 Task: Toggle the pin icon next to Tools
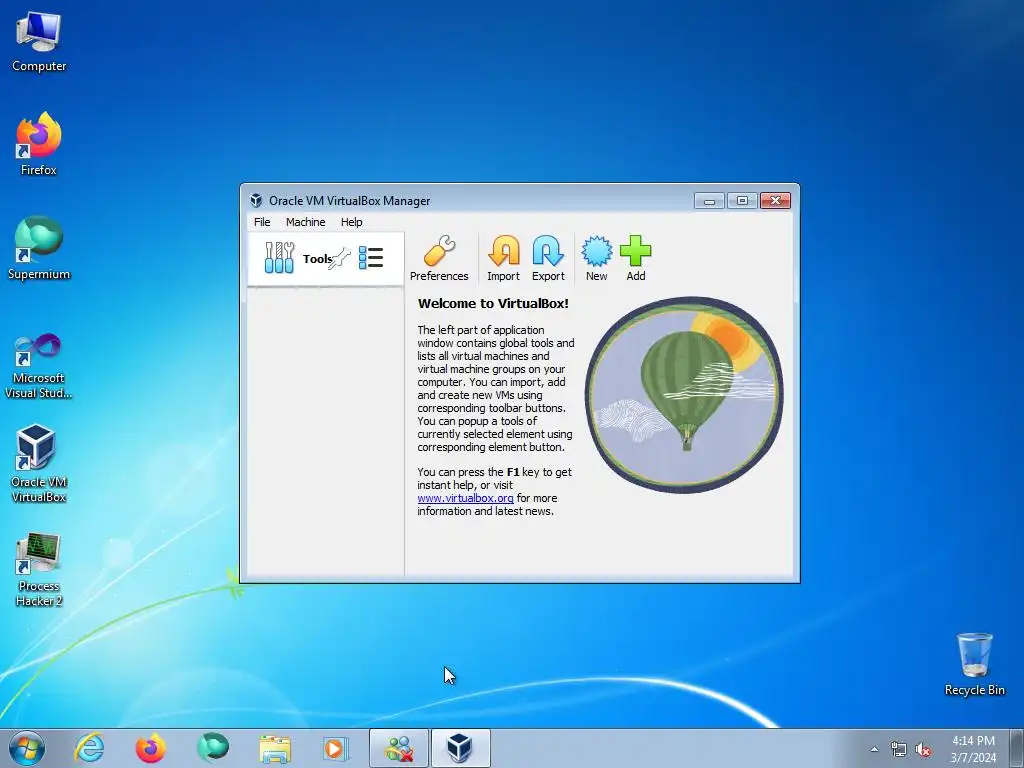340,259
